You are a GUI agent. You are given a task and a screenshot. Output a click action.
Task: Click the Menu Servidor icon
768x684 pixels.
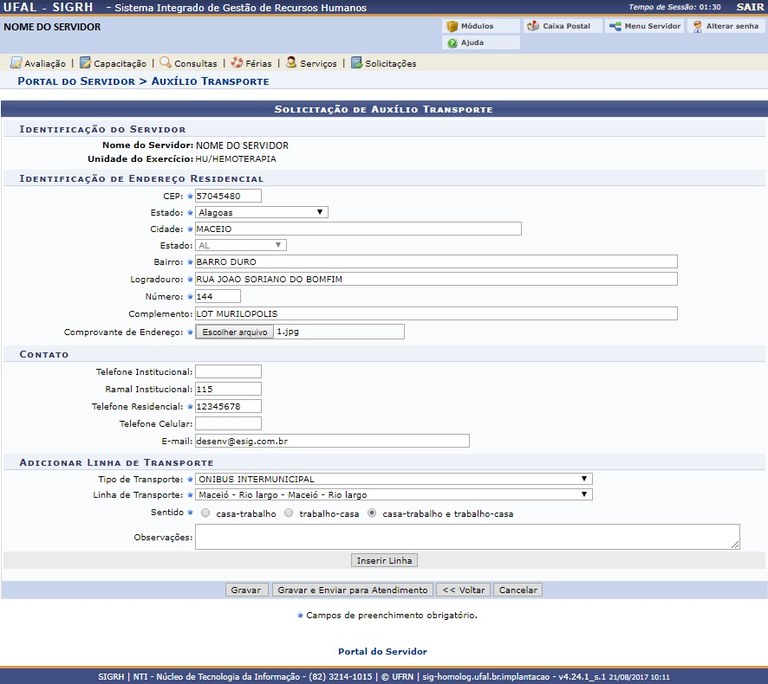(x=614, y=26)
